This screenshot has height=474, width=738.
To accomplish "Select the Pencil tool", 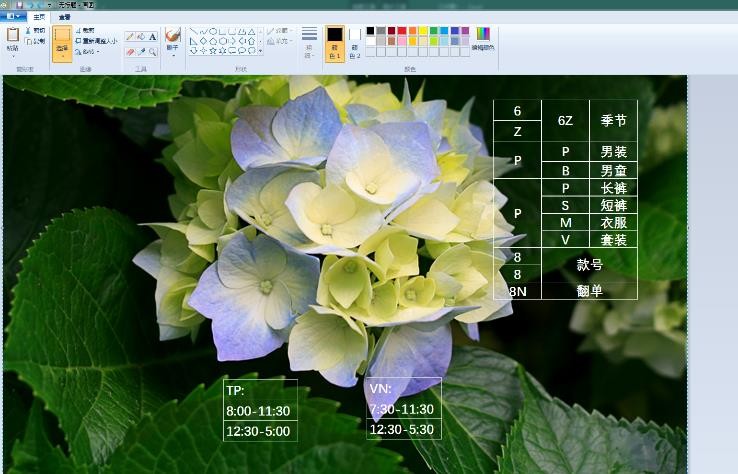I will pos(130,37).
